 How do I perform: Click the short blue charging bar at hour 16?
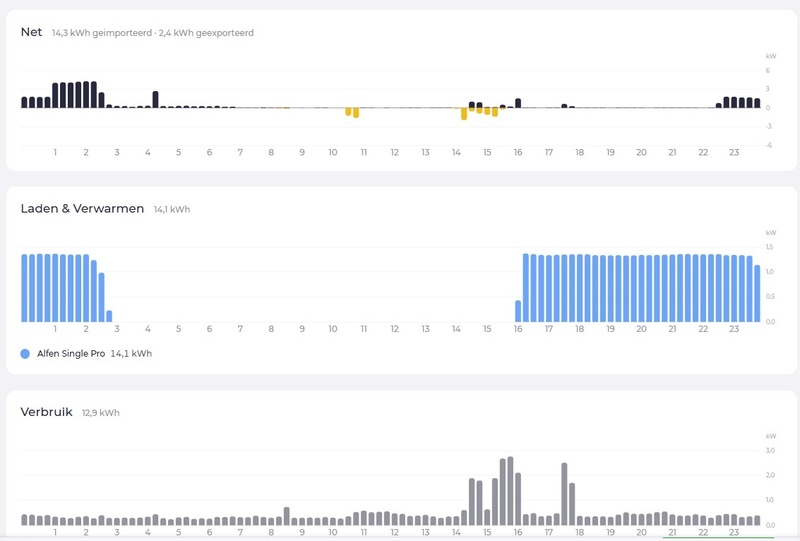coord(518,311)
